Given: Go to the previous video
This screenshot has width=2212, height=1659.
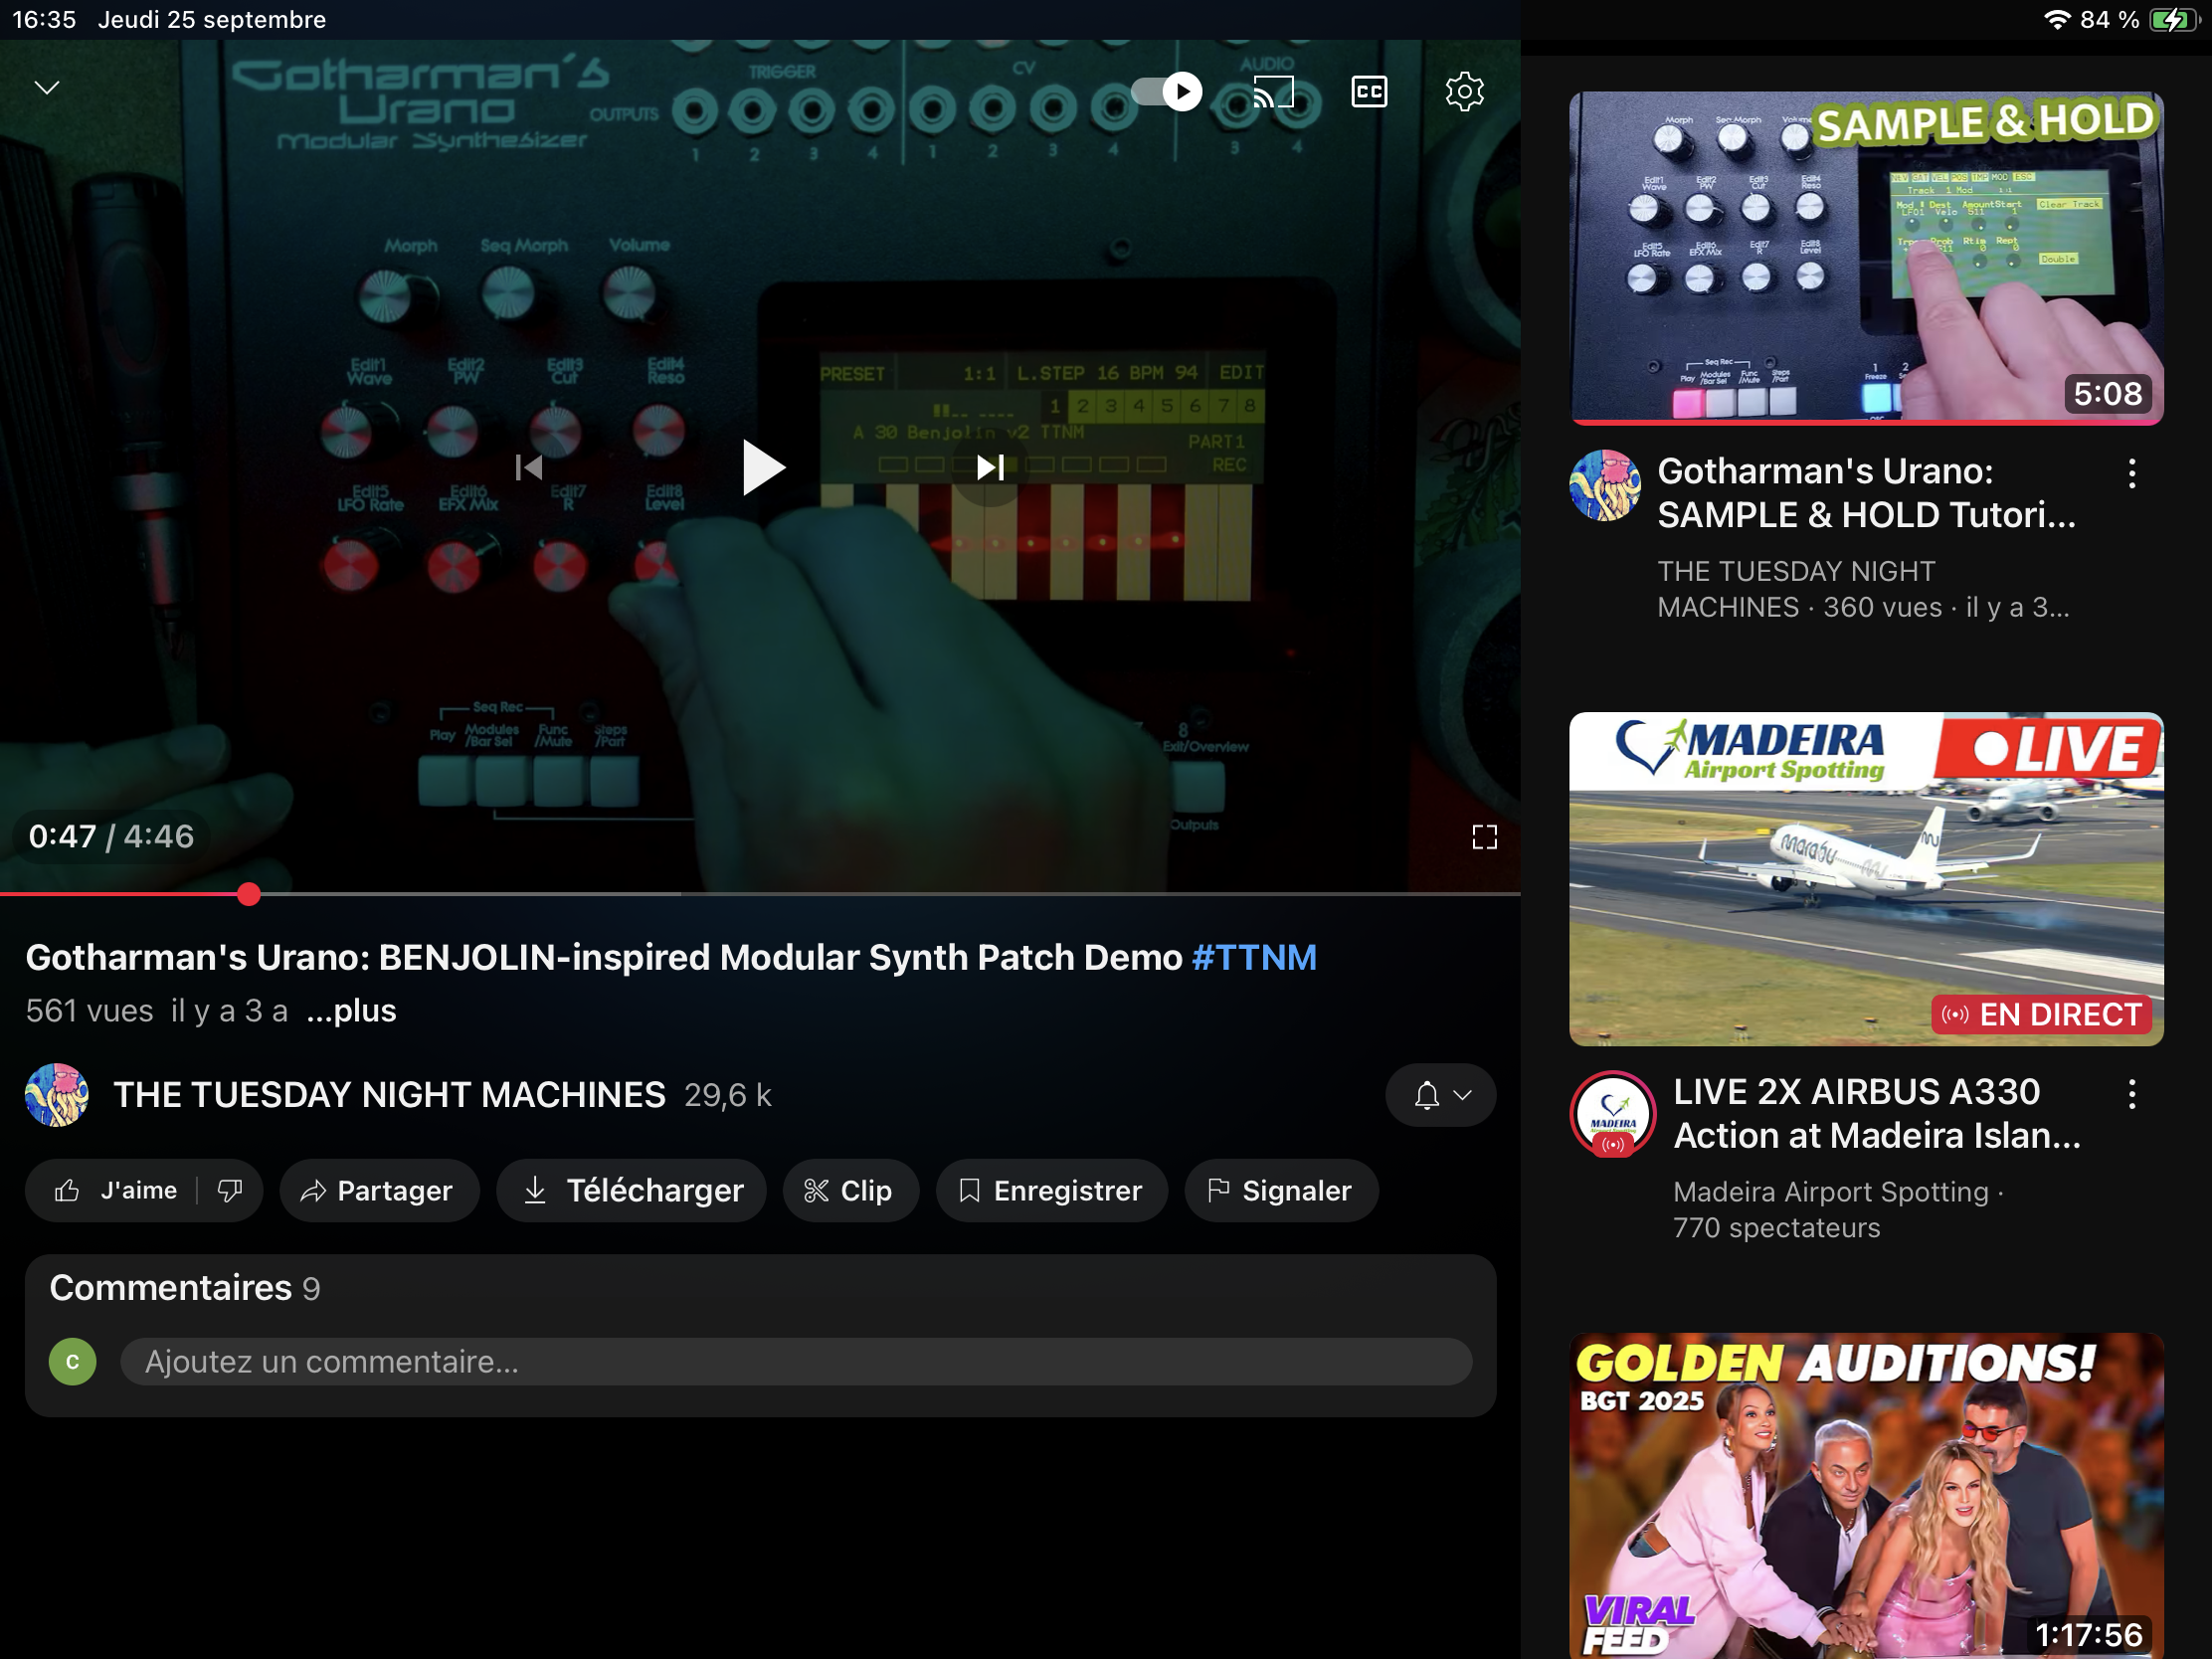Looking at the screenshot, I should 528,467.
